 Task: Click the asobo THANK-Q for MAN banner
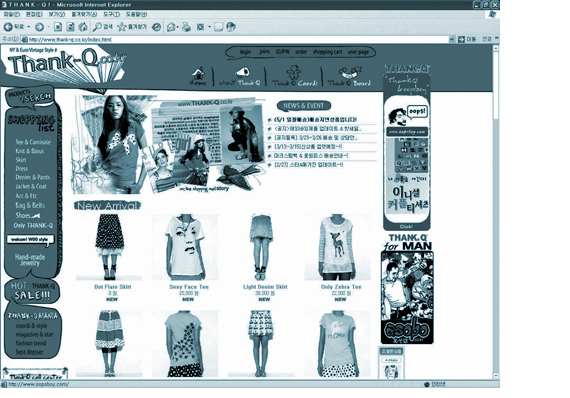407,289
